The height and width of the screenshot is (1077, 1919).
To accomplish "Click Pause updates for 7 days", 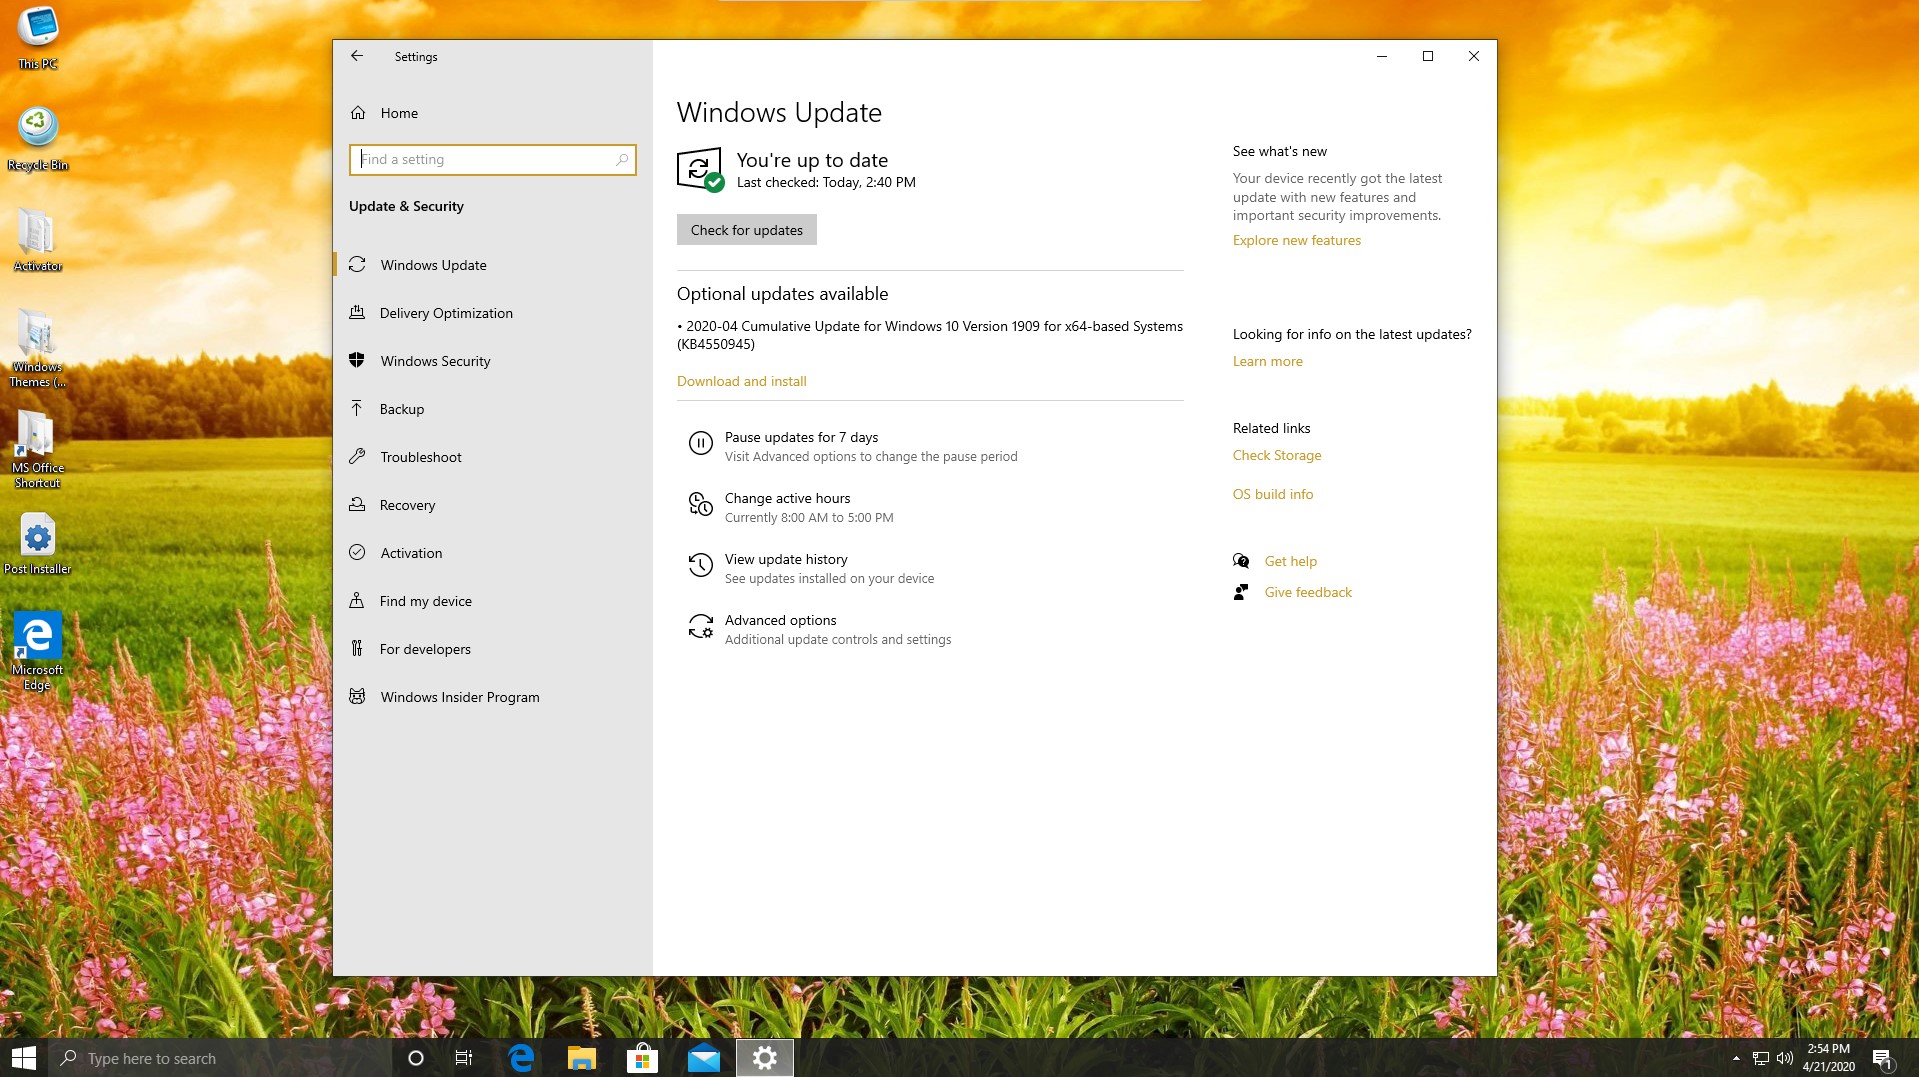I will (x=801, y=437).
